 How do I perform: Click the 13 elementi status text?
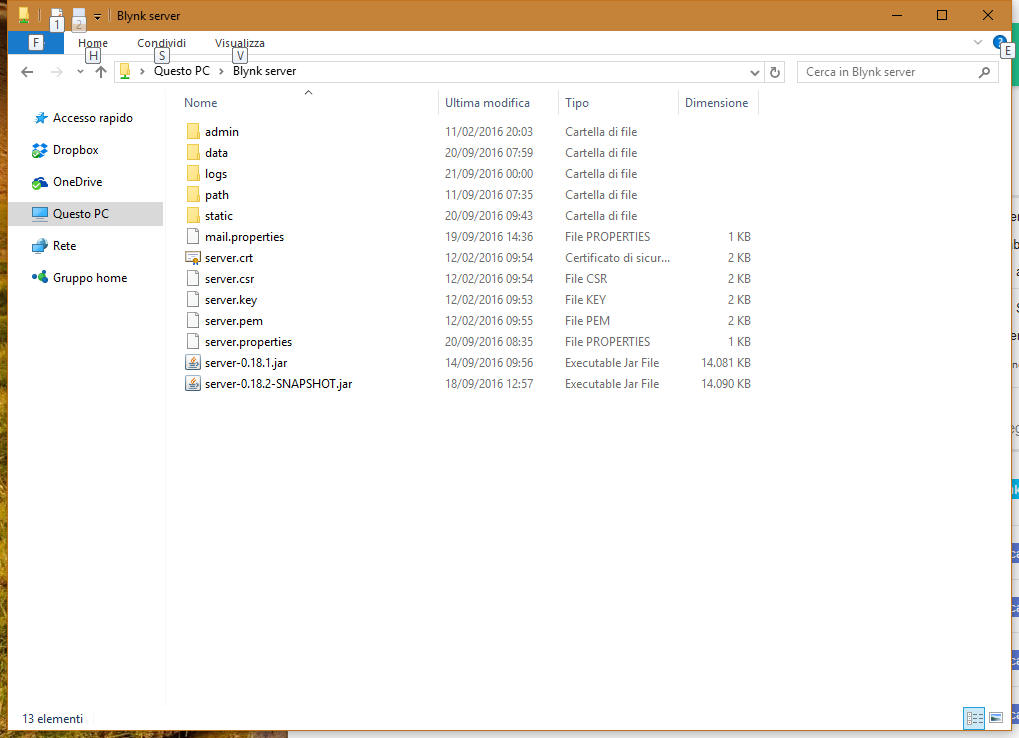[53, 719]
